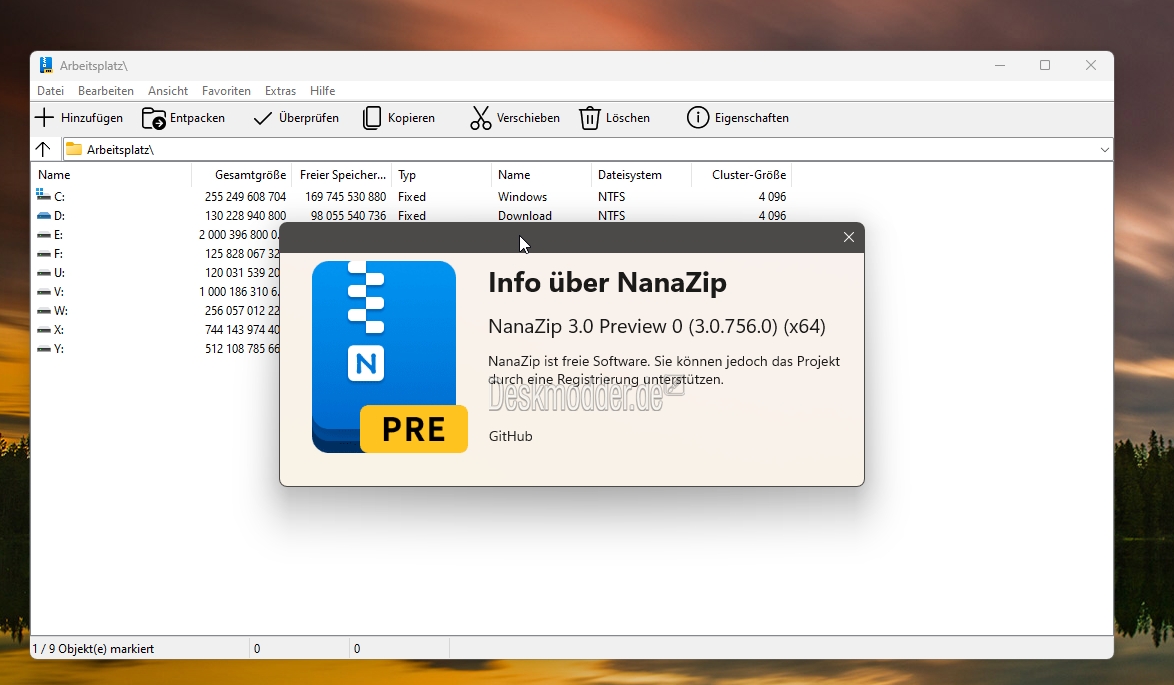This screenshot has height=685, width=1174.
Task: Click the NanaZip title bar app icon
Action: [x=46, y=65]
